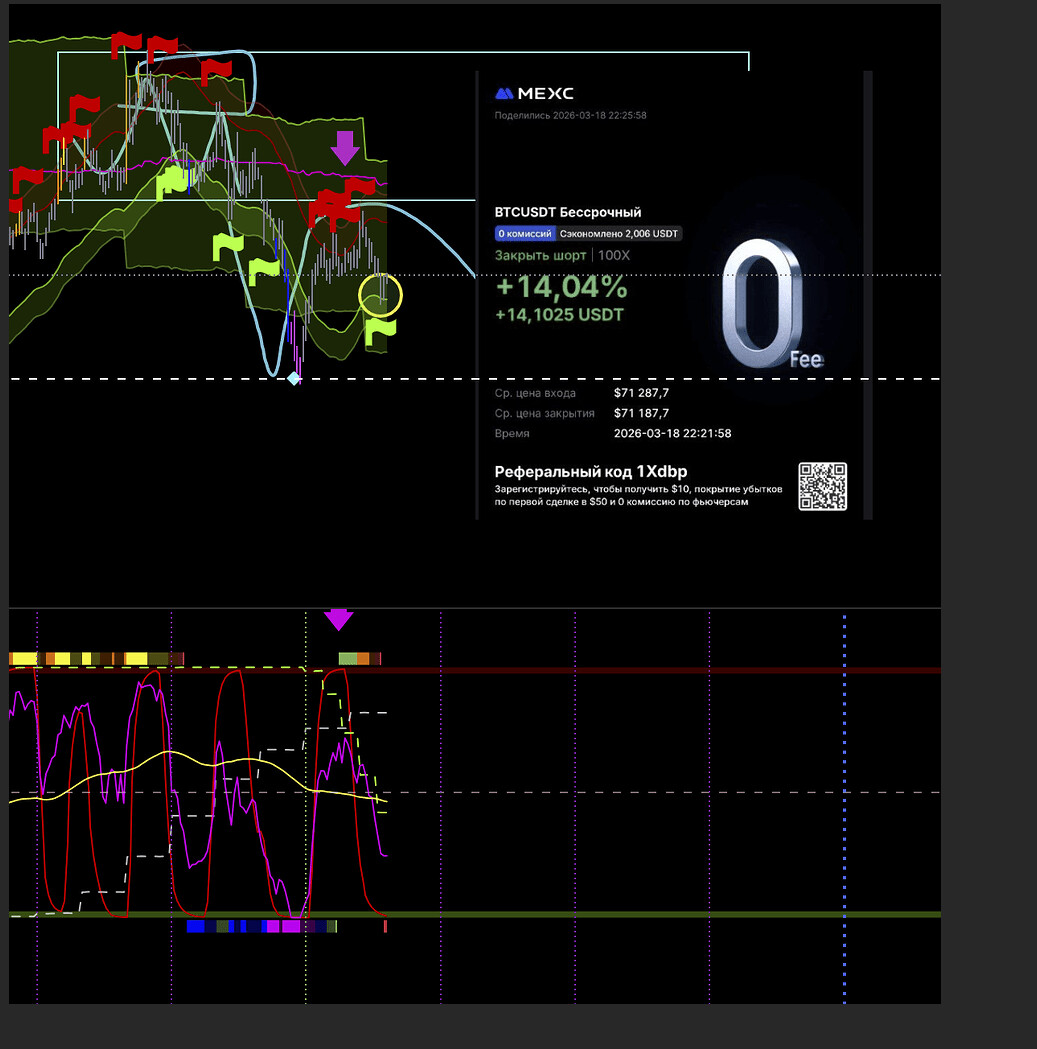Click the purple triangle marker above the oscillator
The height and width of the screenshot is (1049, 1037).
coord(338,619)
